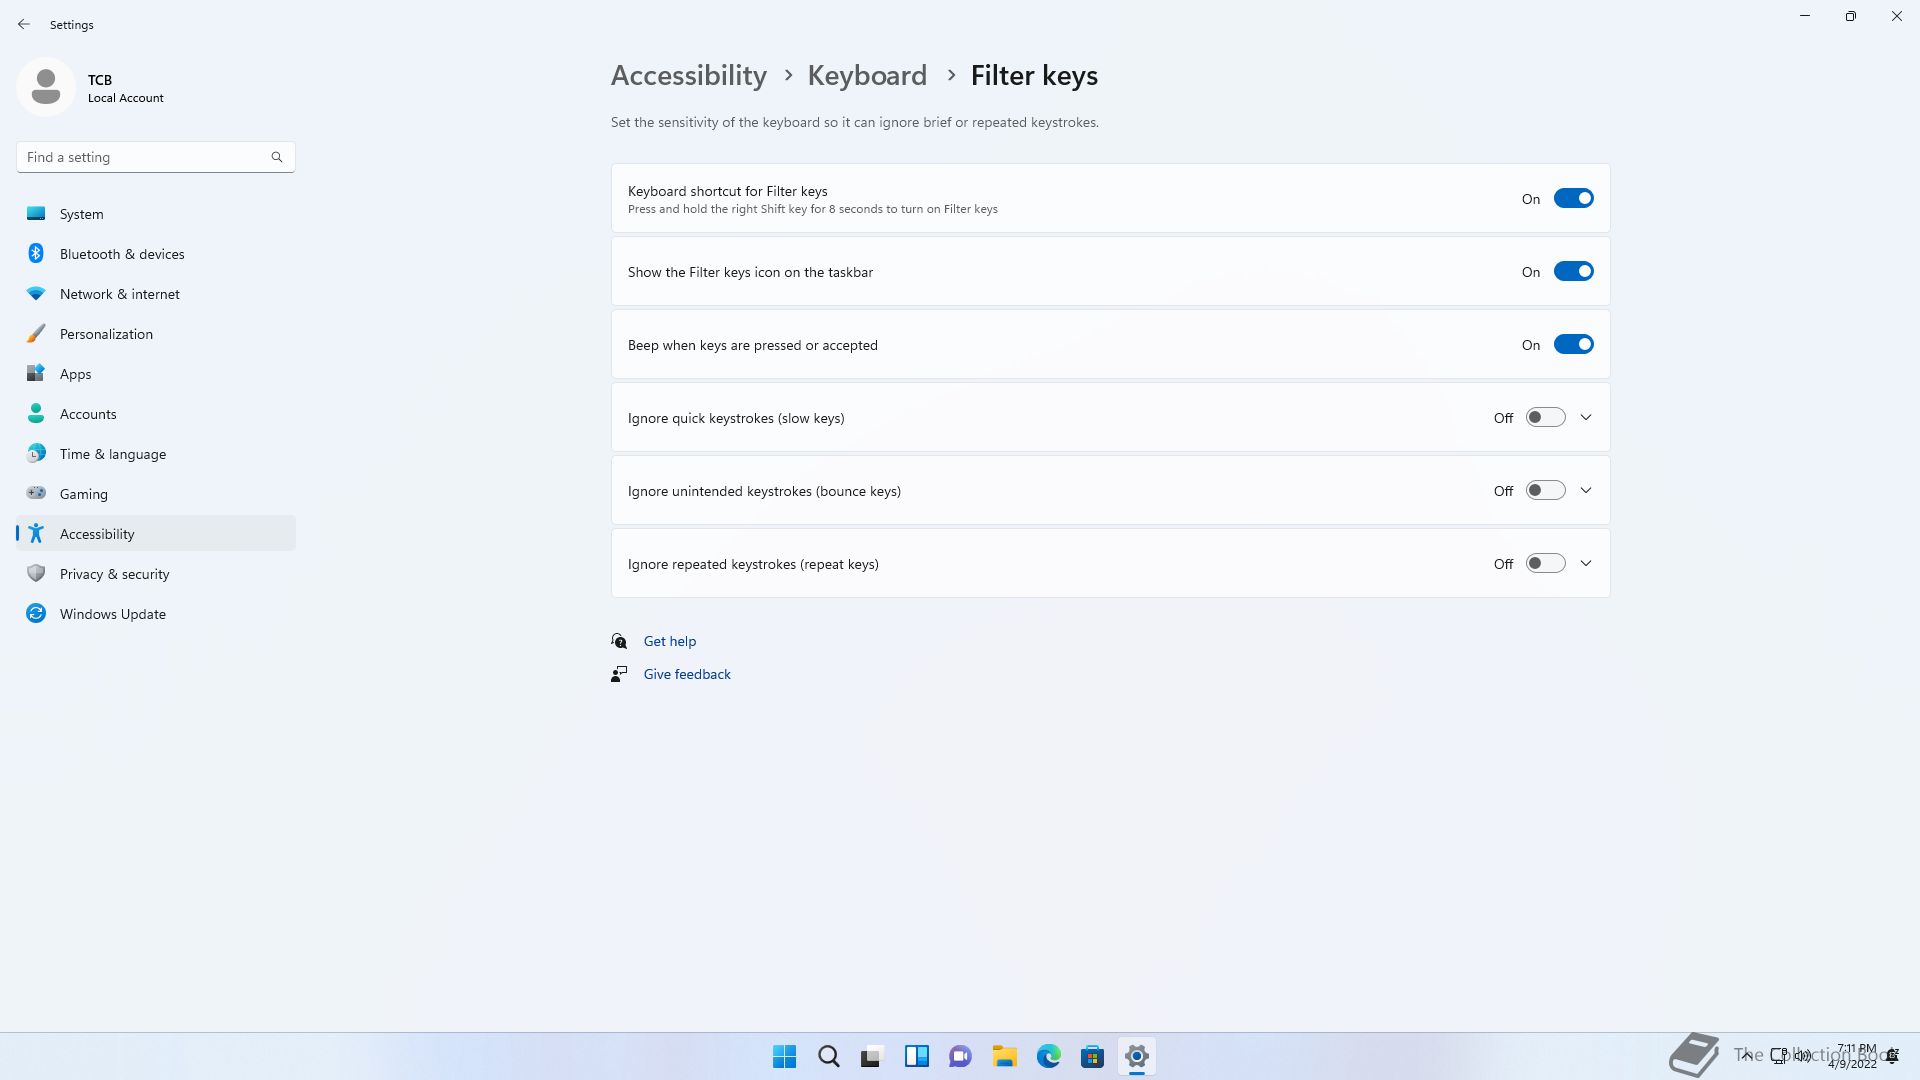Click the Gaming controller icon in sidebar

tap(36, 493)
